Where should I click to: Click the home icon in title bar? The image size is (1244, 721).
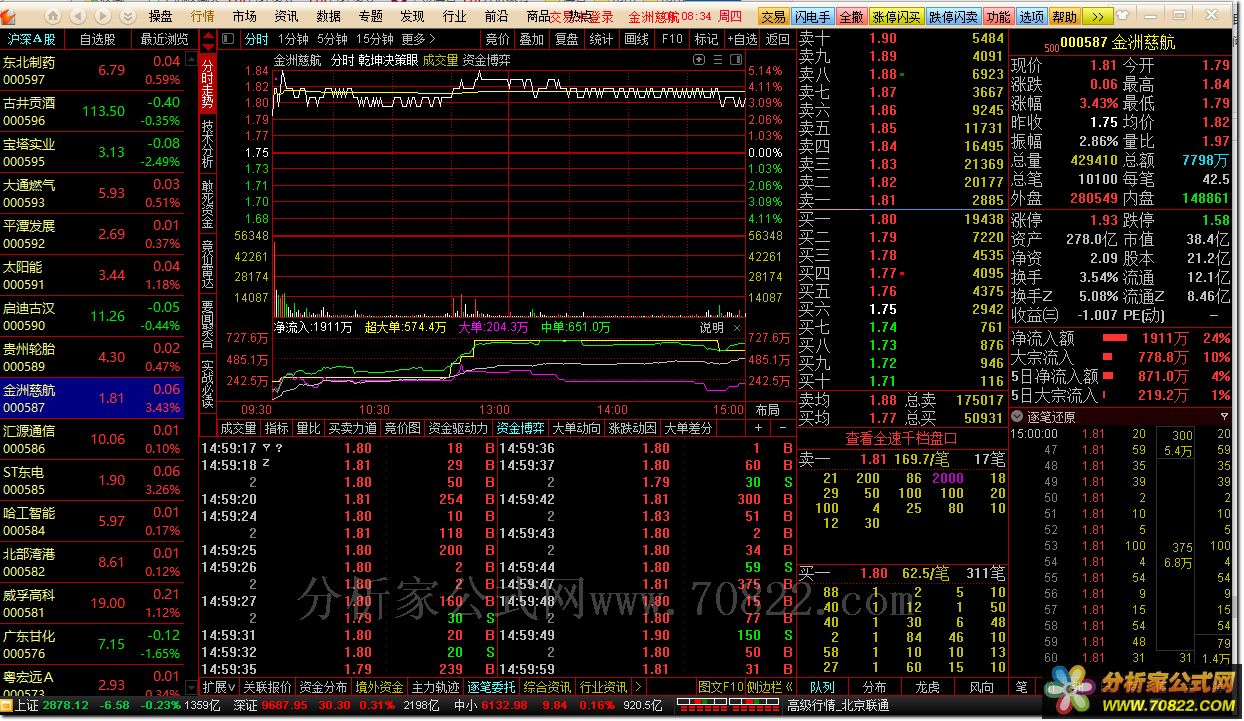(x=53, y=16)
